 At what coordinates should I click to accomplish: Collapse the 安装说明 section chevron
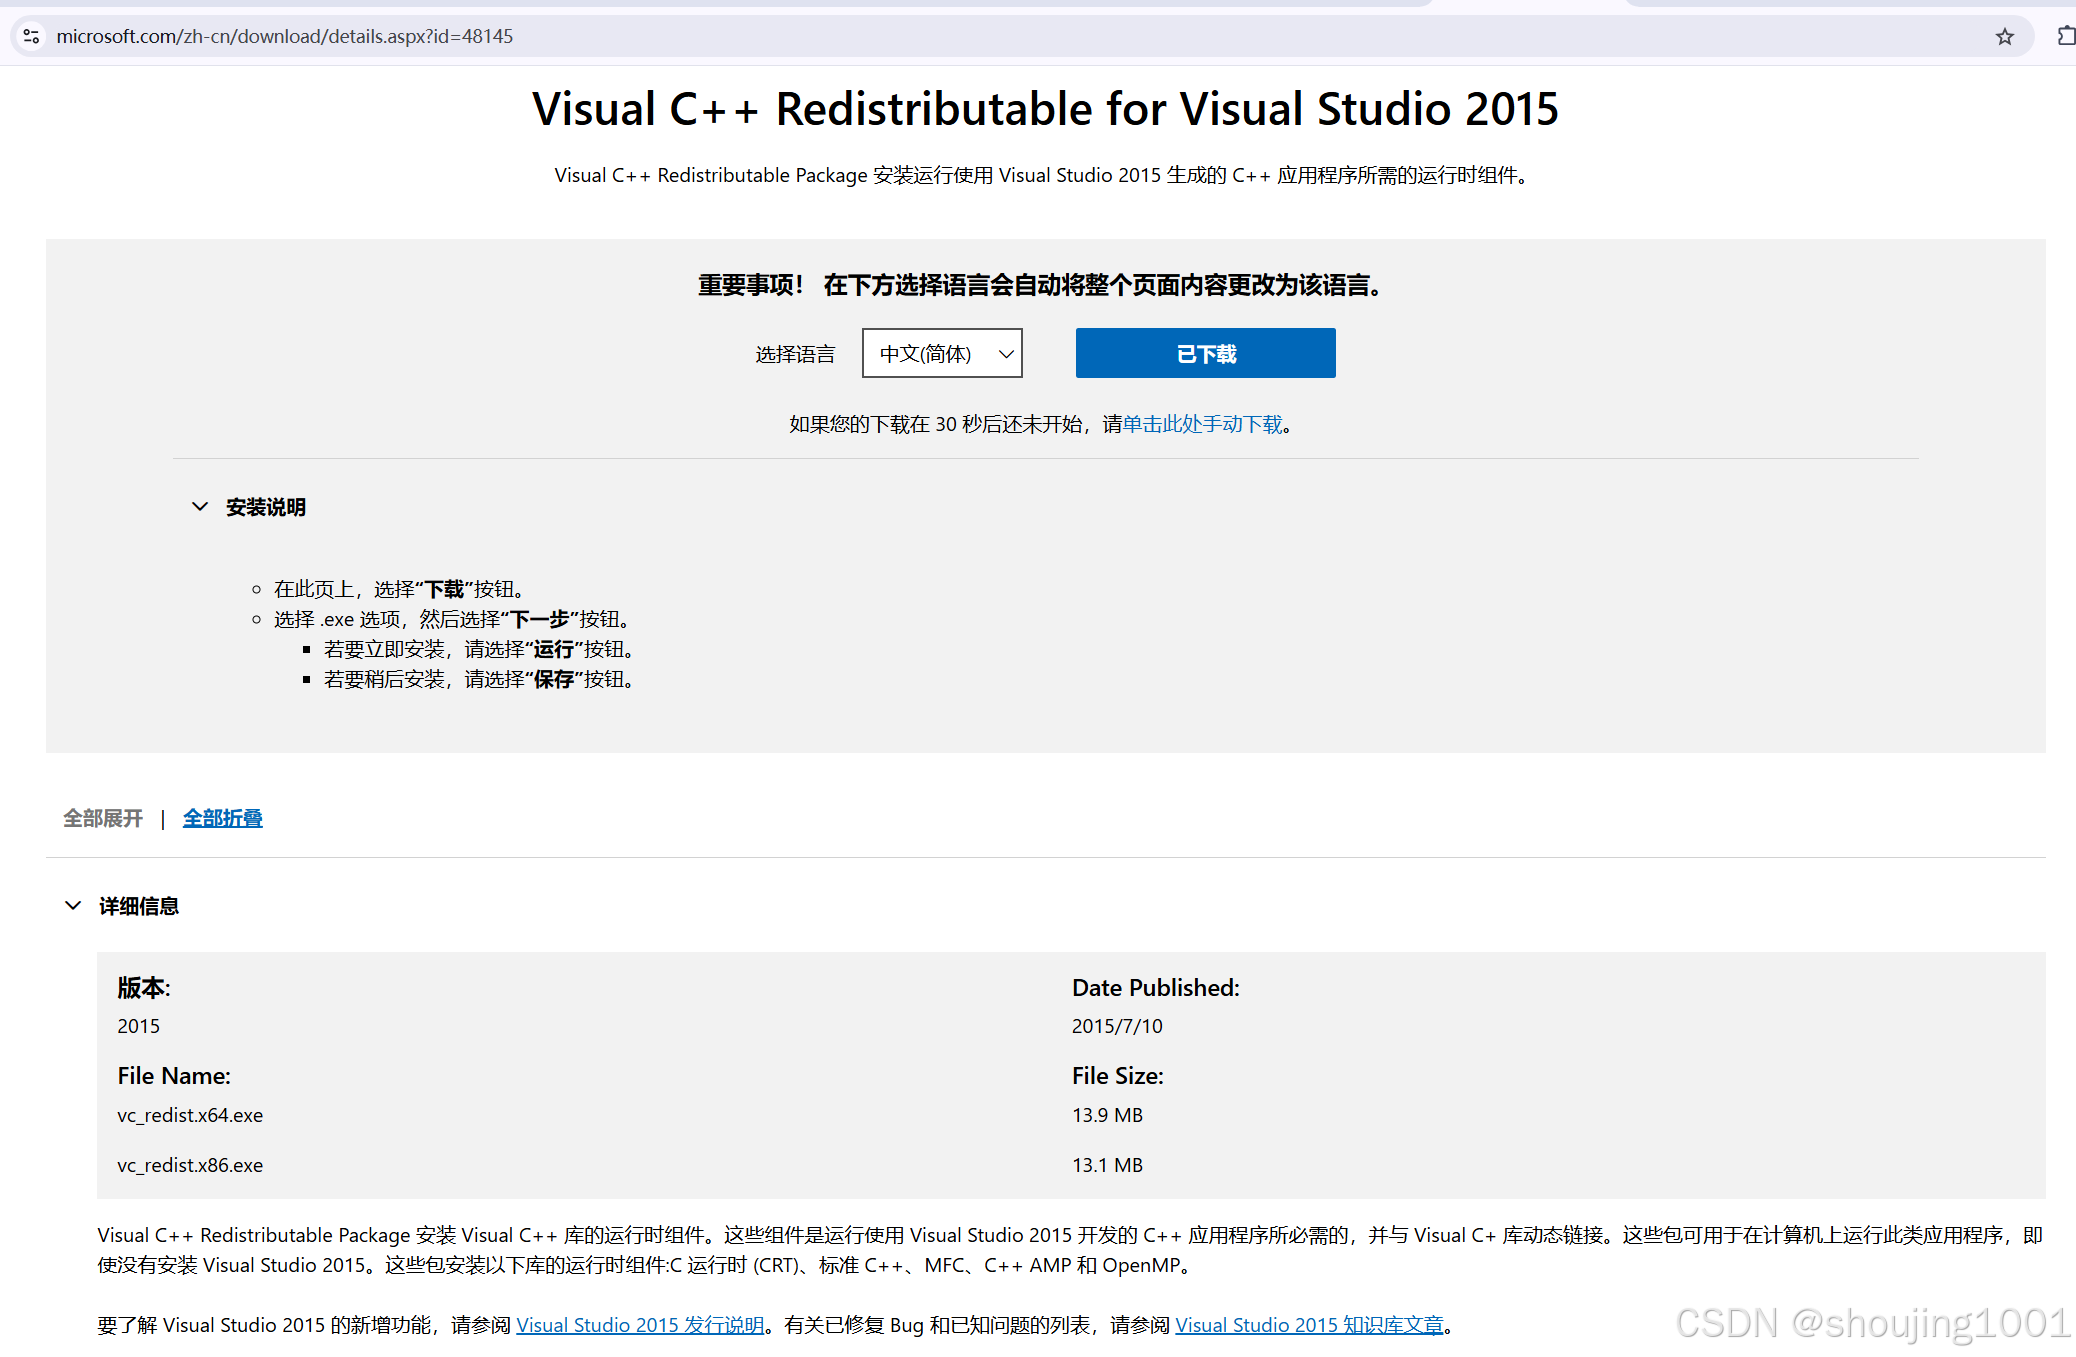(200, 507)
